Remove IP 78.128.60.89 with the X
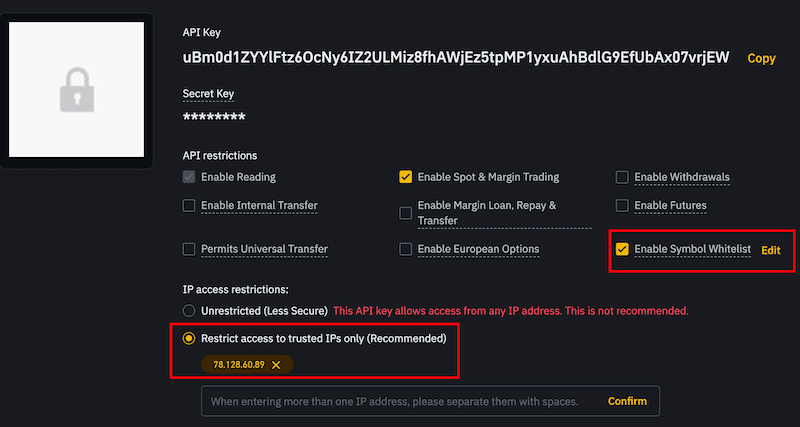The width and height of the screenshot is (800, 427). point(276,365)
